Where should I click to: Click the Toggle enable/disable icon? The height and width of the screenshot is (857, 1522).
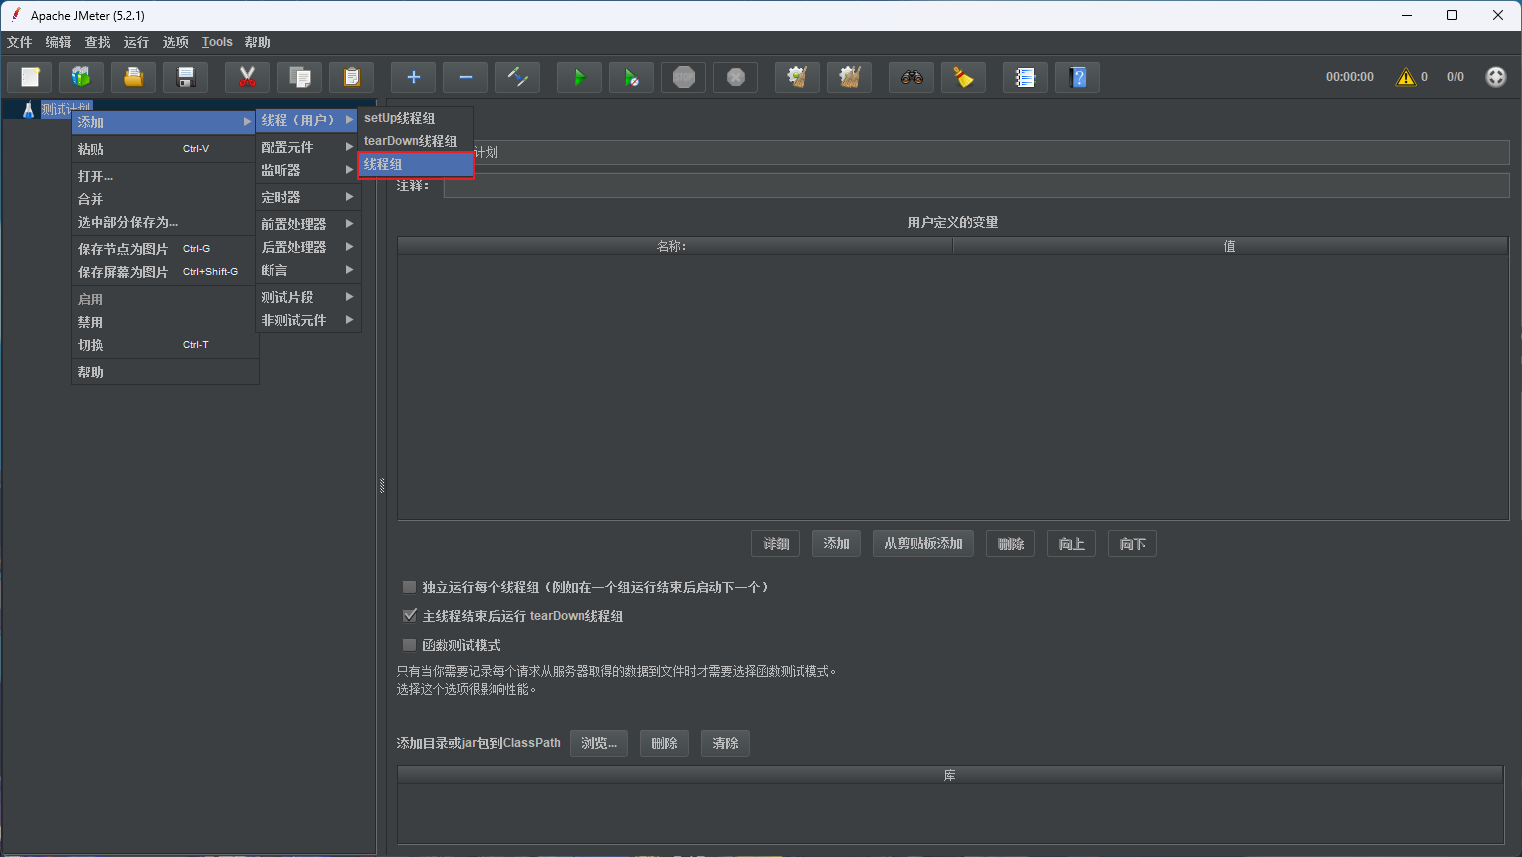tap(518, 77)
